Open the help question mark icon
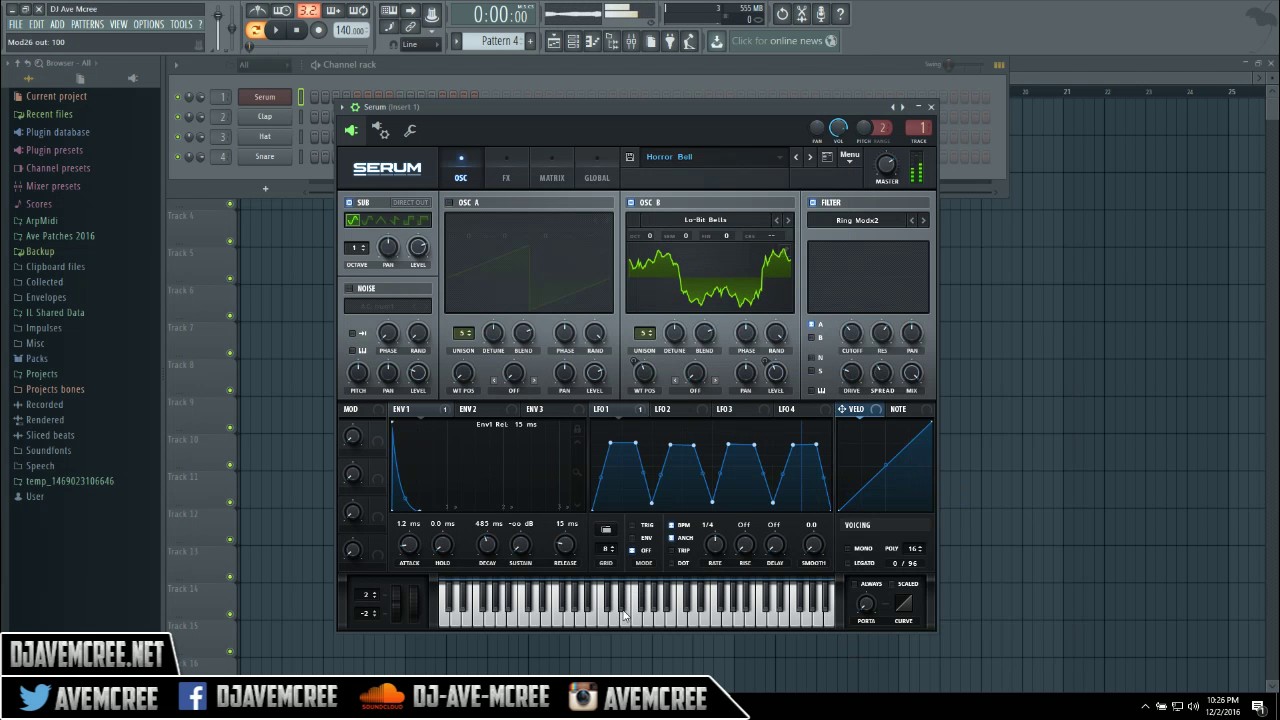Viewport: 1280px width, 720px height. 840,14
